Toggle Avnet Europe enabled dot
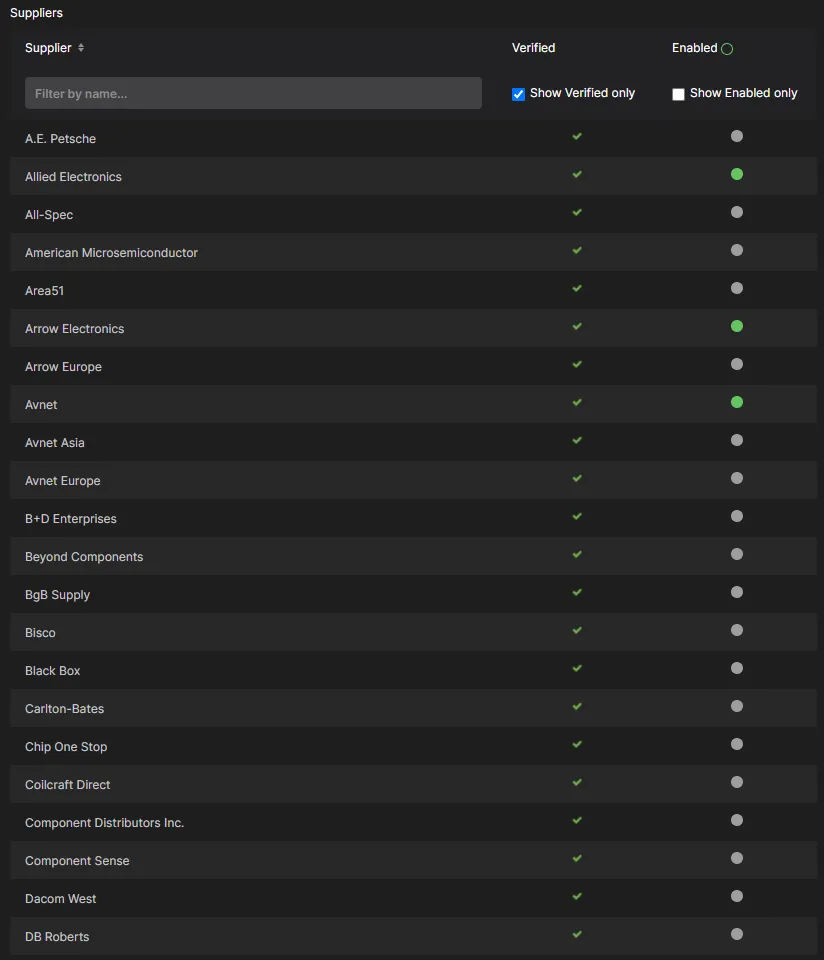The width and height of the screenshot is (824, 960). click(x=737, y=478)
